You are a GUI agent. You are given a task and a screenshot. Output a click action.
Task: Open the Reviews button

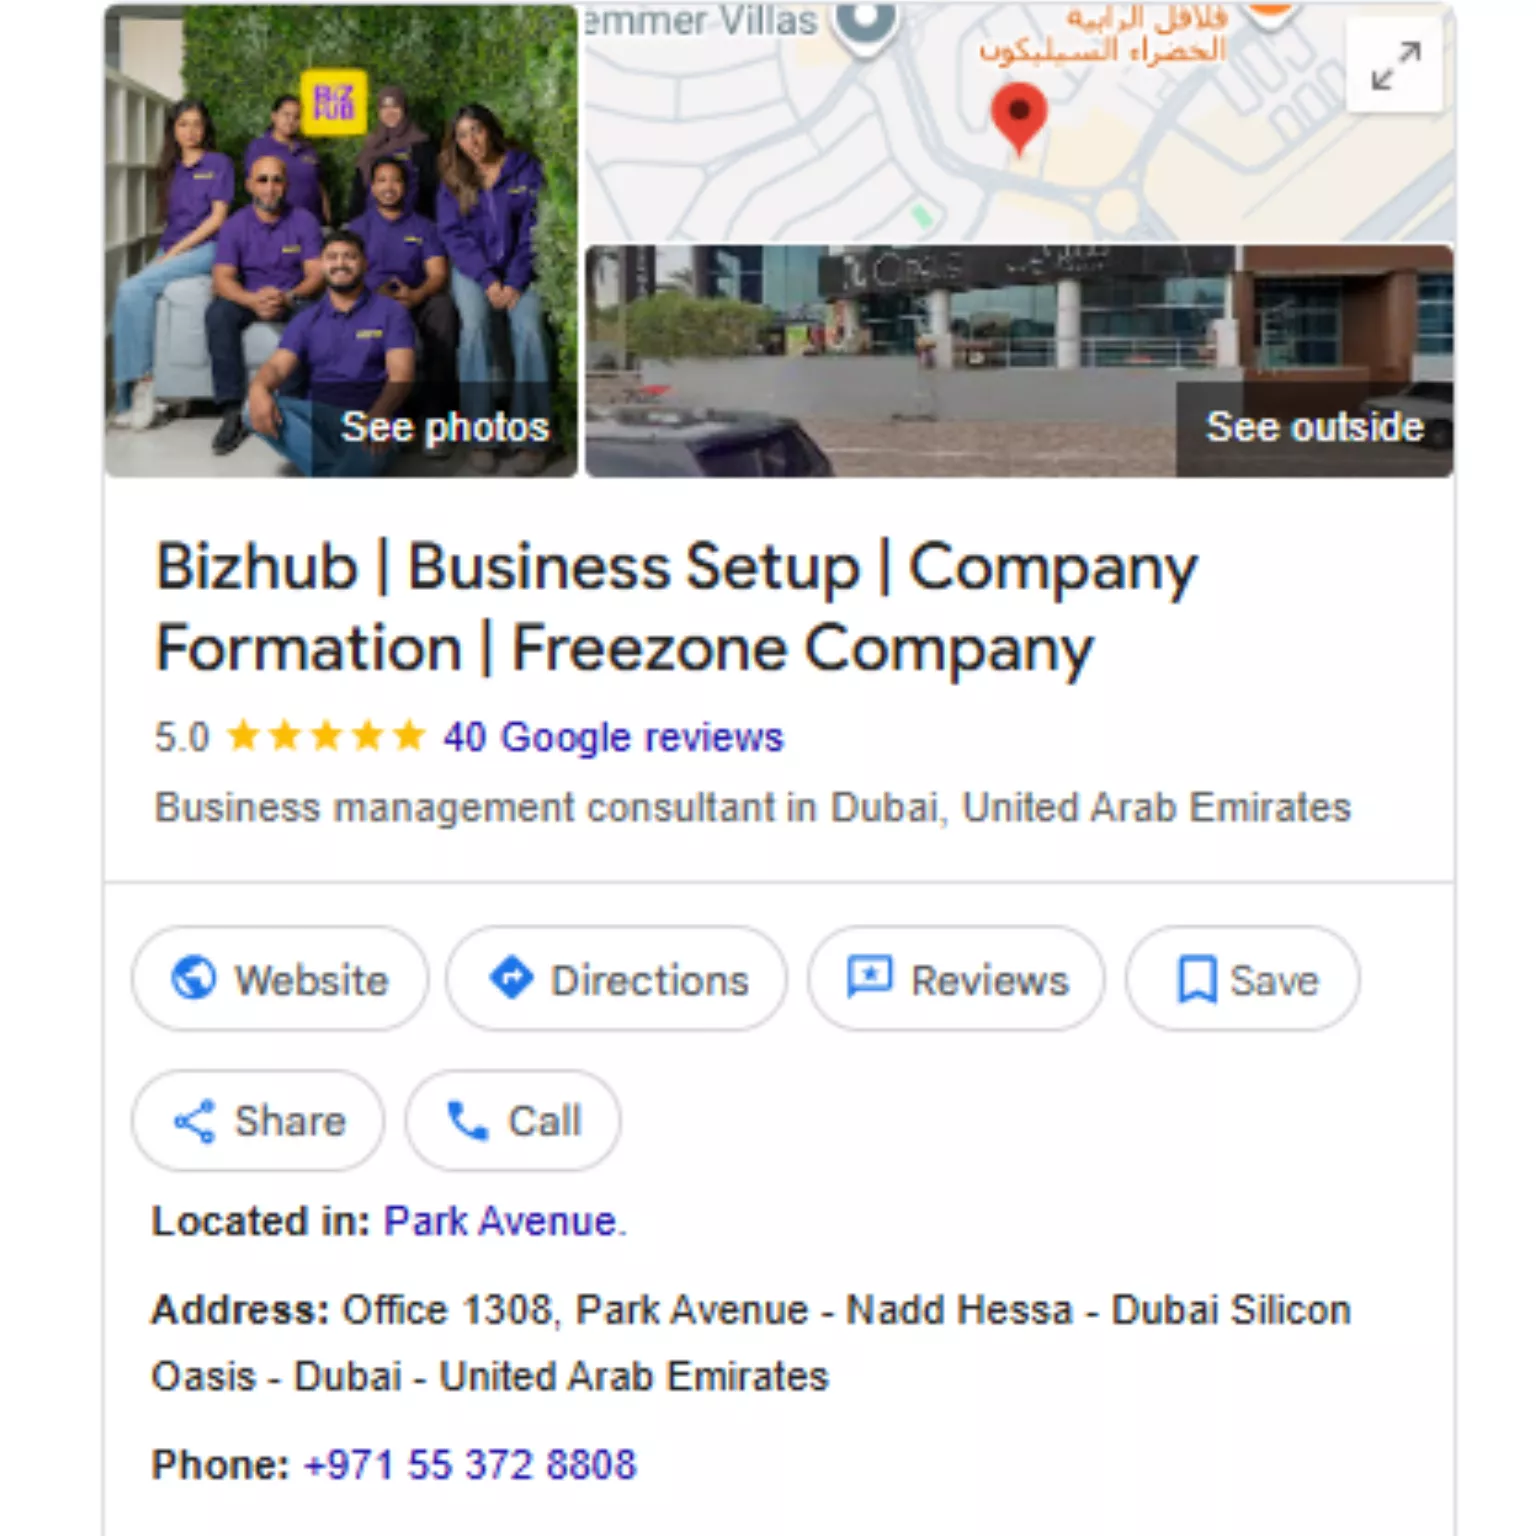pyautogui.click(x=957, y=979)
